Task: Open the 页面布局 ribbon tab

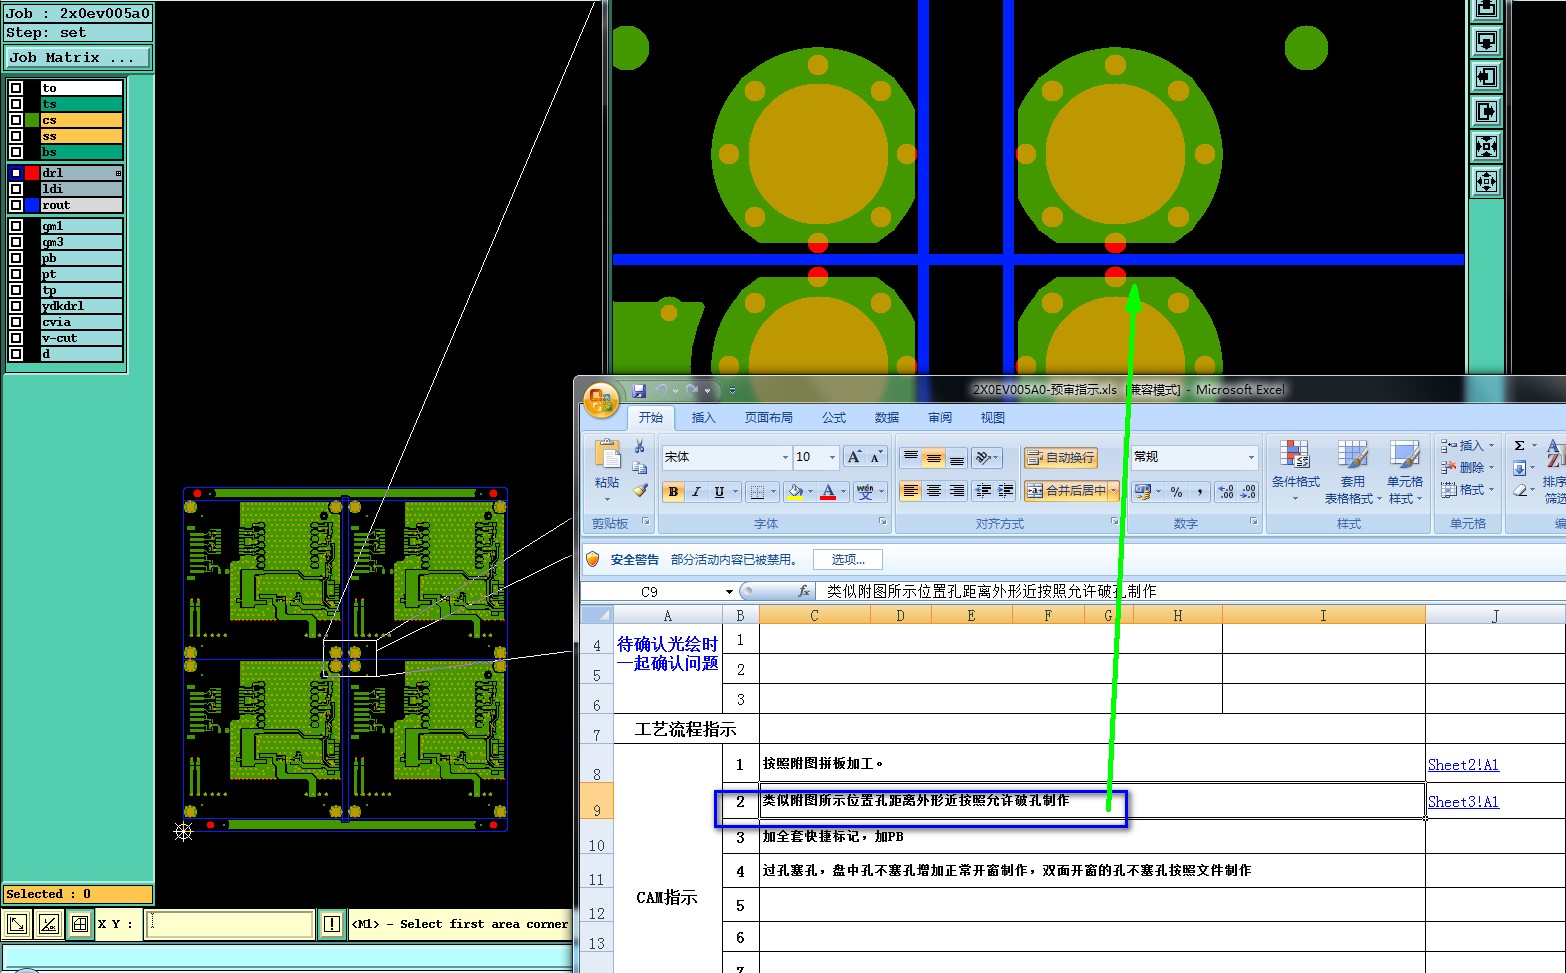Action: tap(768, 418)
